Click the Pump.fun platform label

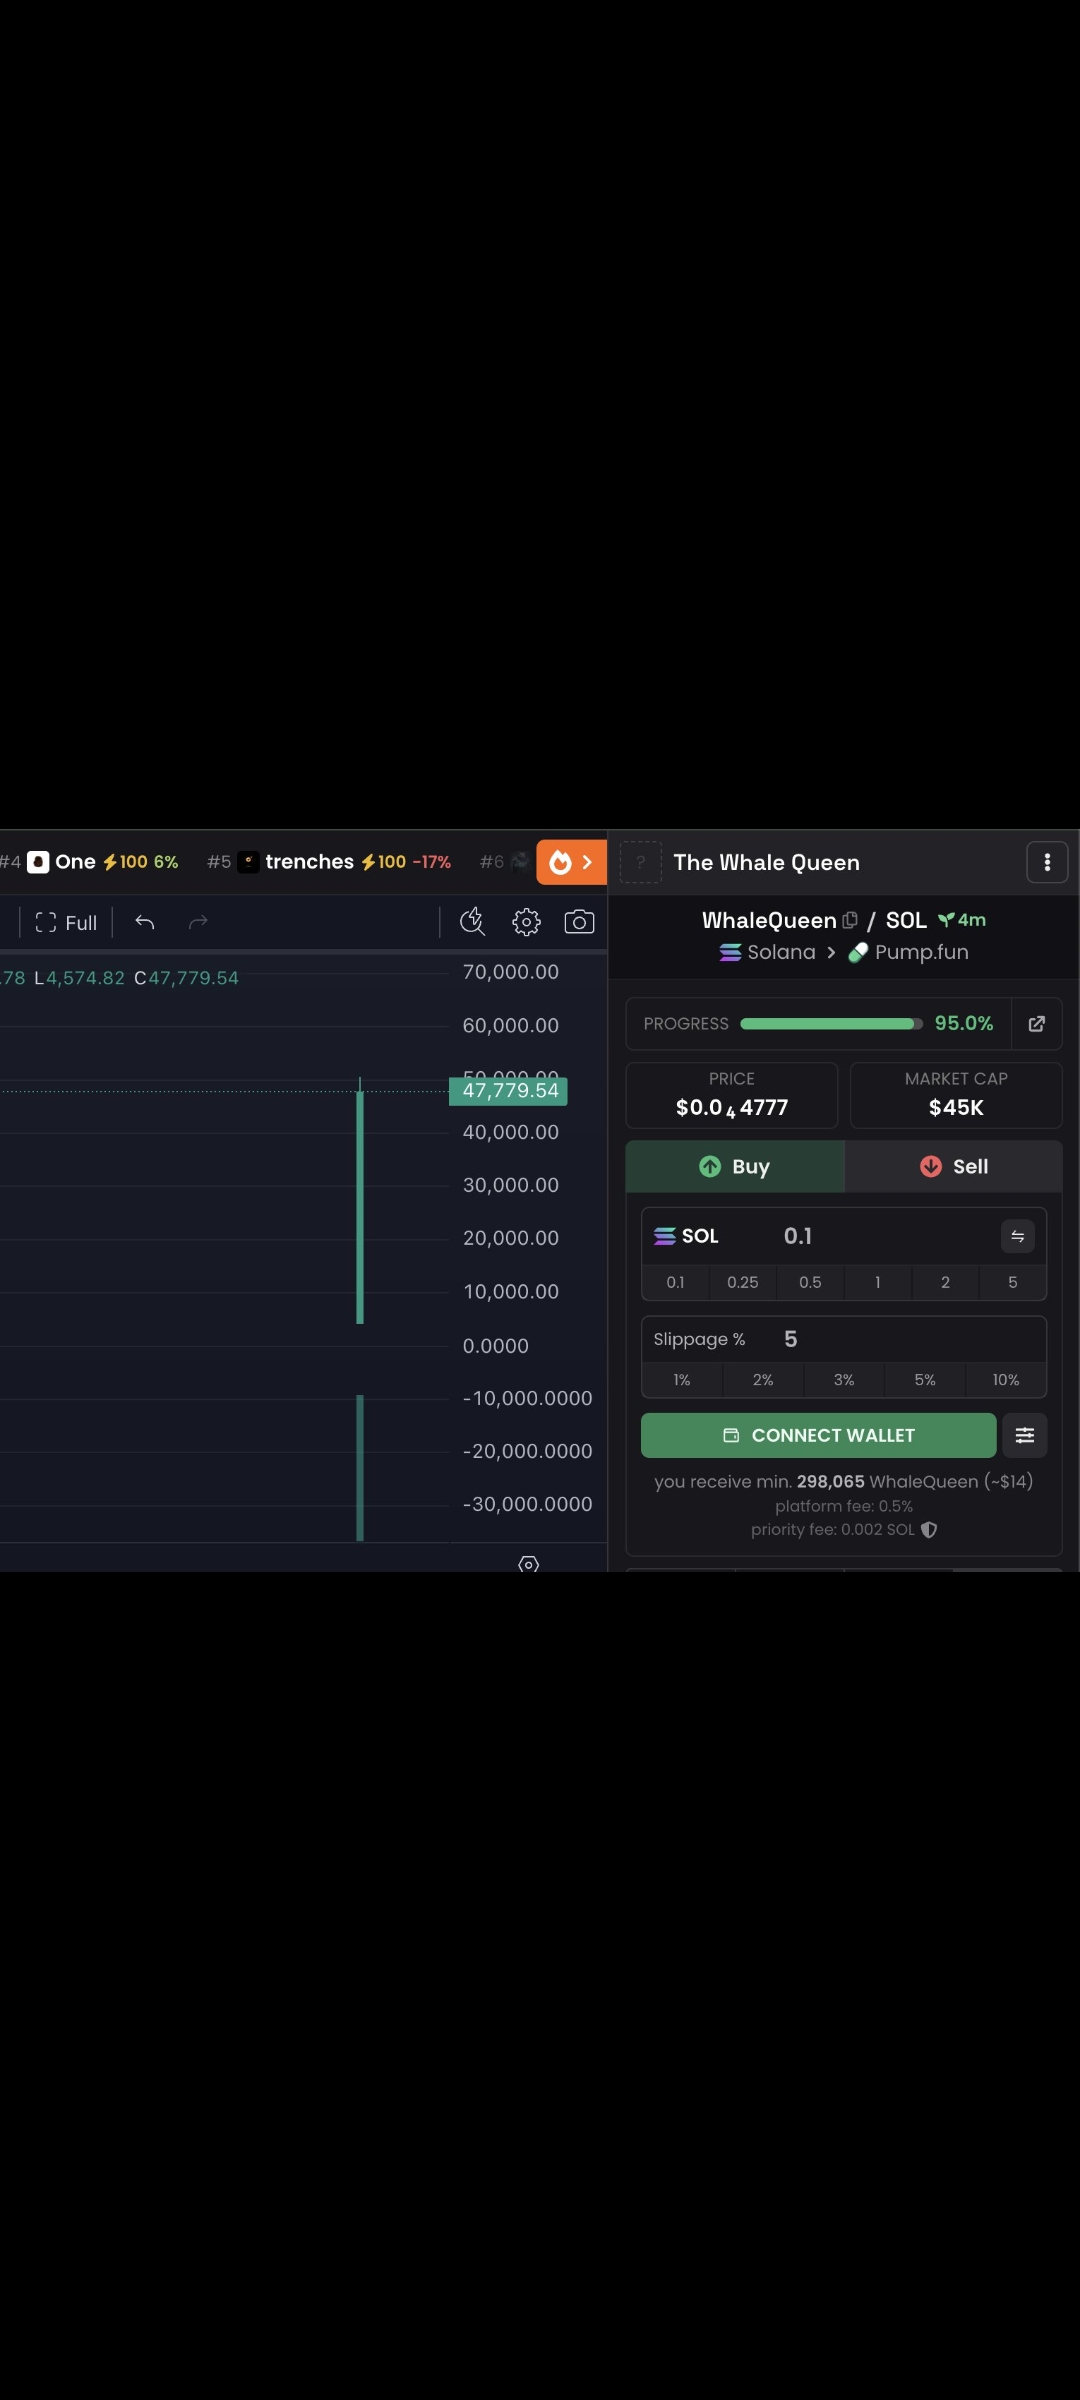(x=909, y=952)
